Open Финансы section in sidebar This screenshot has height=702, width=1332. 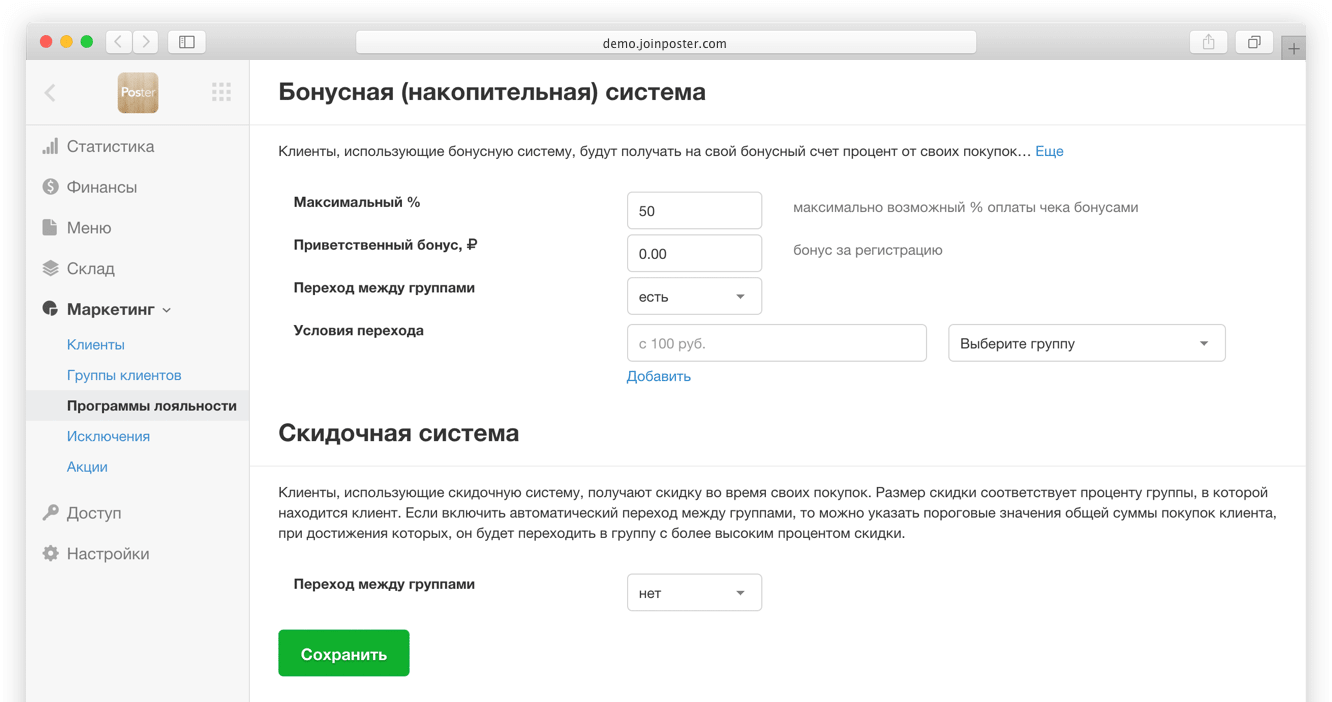[89, 187]
